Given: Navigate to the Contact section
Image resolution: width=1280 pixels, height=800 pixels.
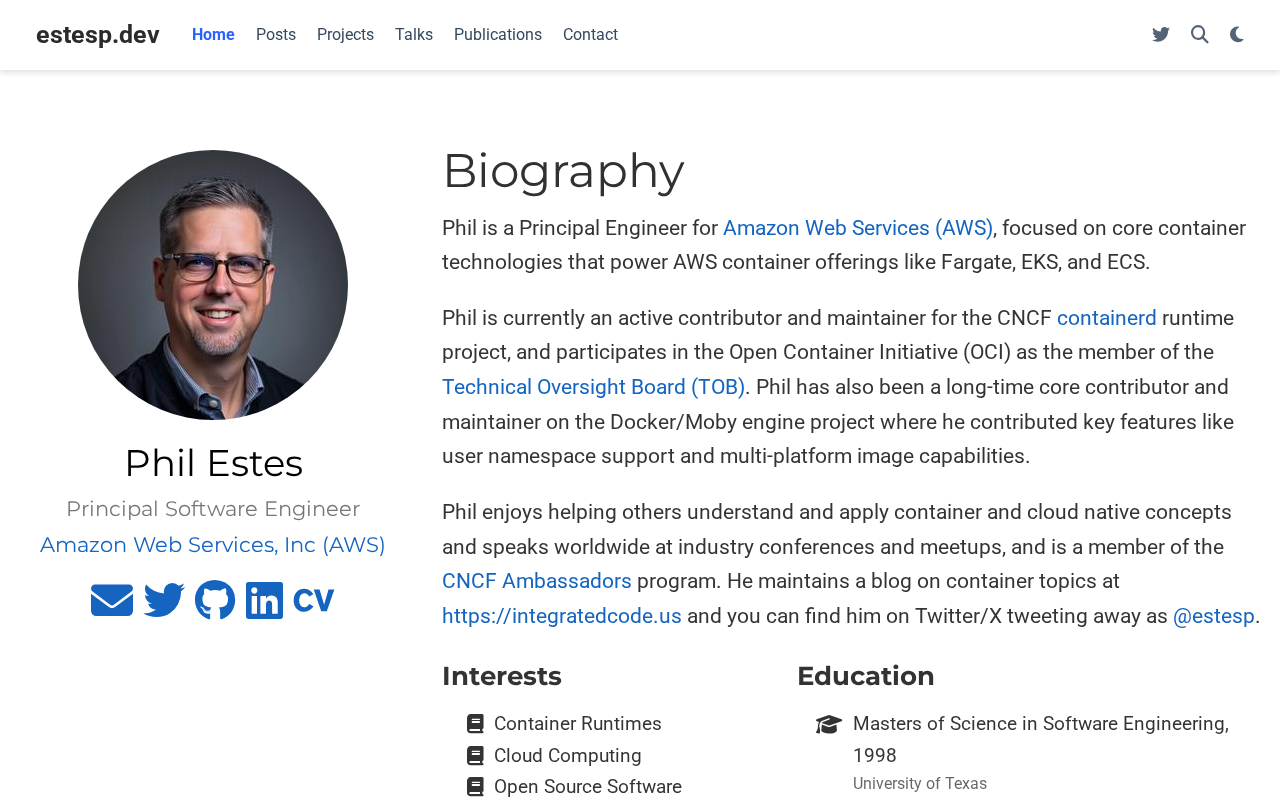Looking at the screenshot, I should click(x=590, y=35).
